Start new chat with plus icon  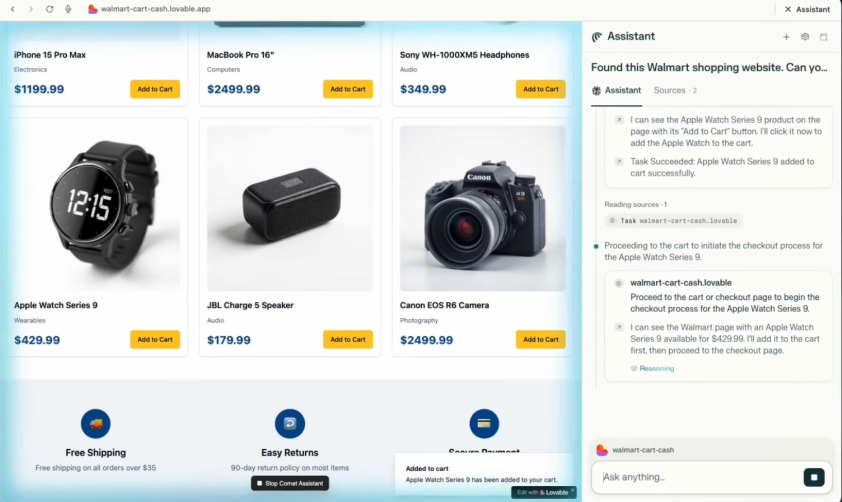click(786, 37)
